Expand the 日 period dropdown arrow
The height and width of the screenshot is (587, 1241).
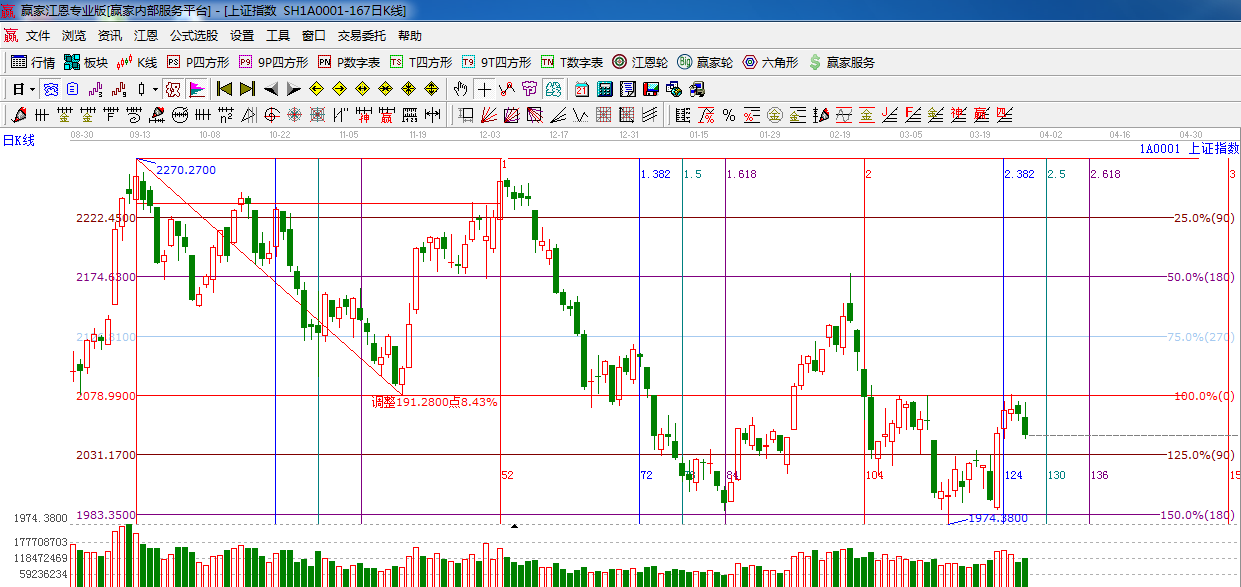coord(32,89)
